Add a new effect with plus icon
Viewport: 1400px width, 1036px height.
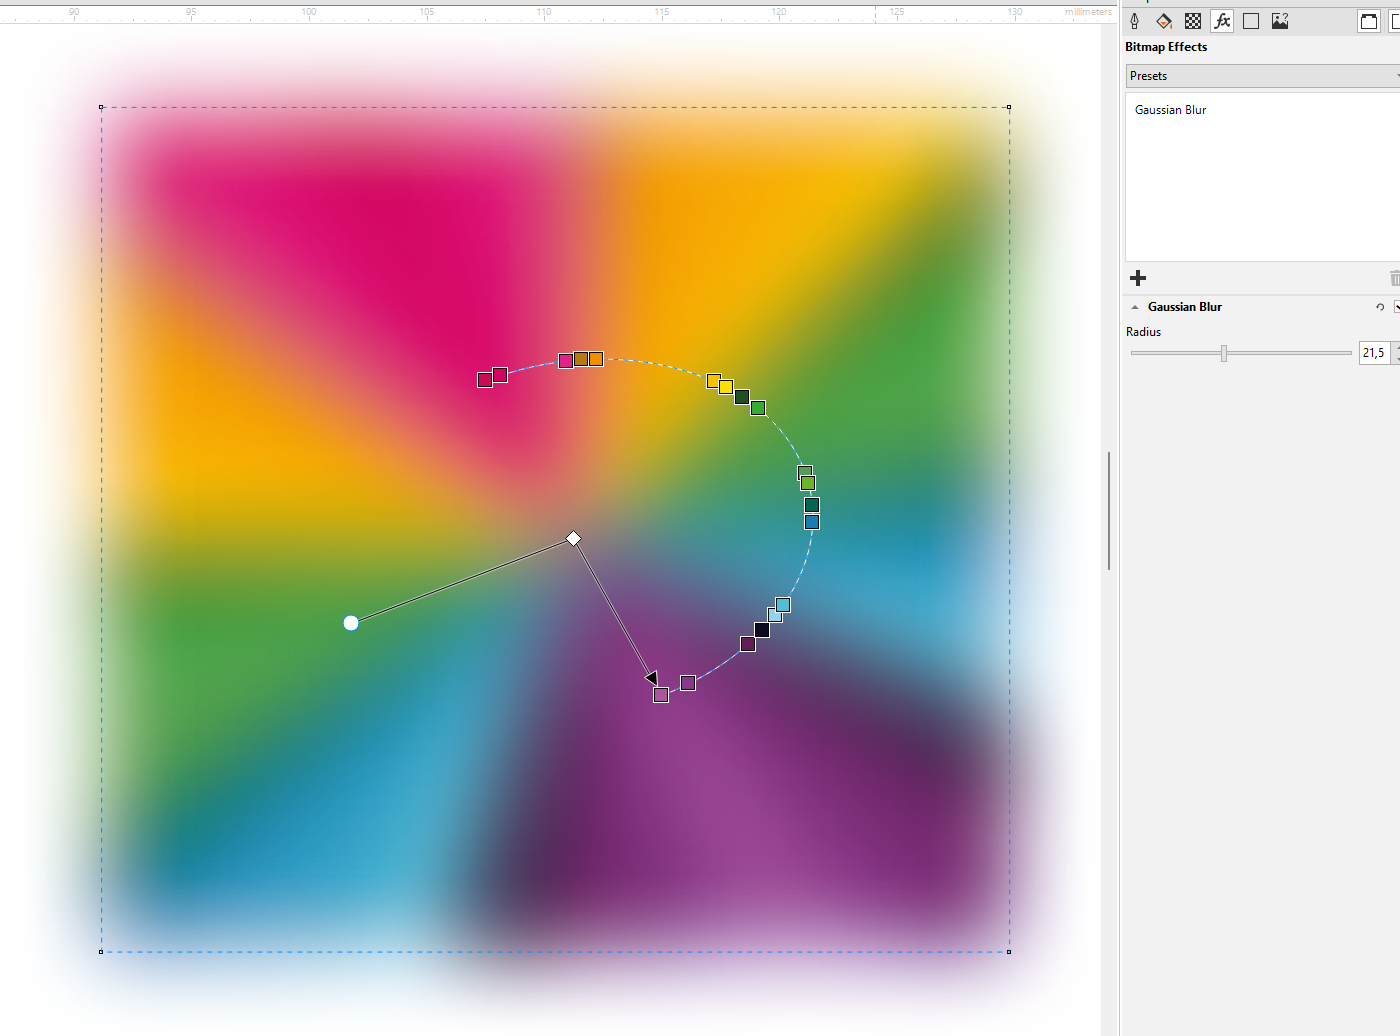pyautogui.click(x=1138, y=278)
